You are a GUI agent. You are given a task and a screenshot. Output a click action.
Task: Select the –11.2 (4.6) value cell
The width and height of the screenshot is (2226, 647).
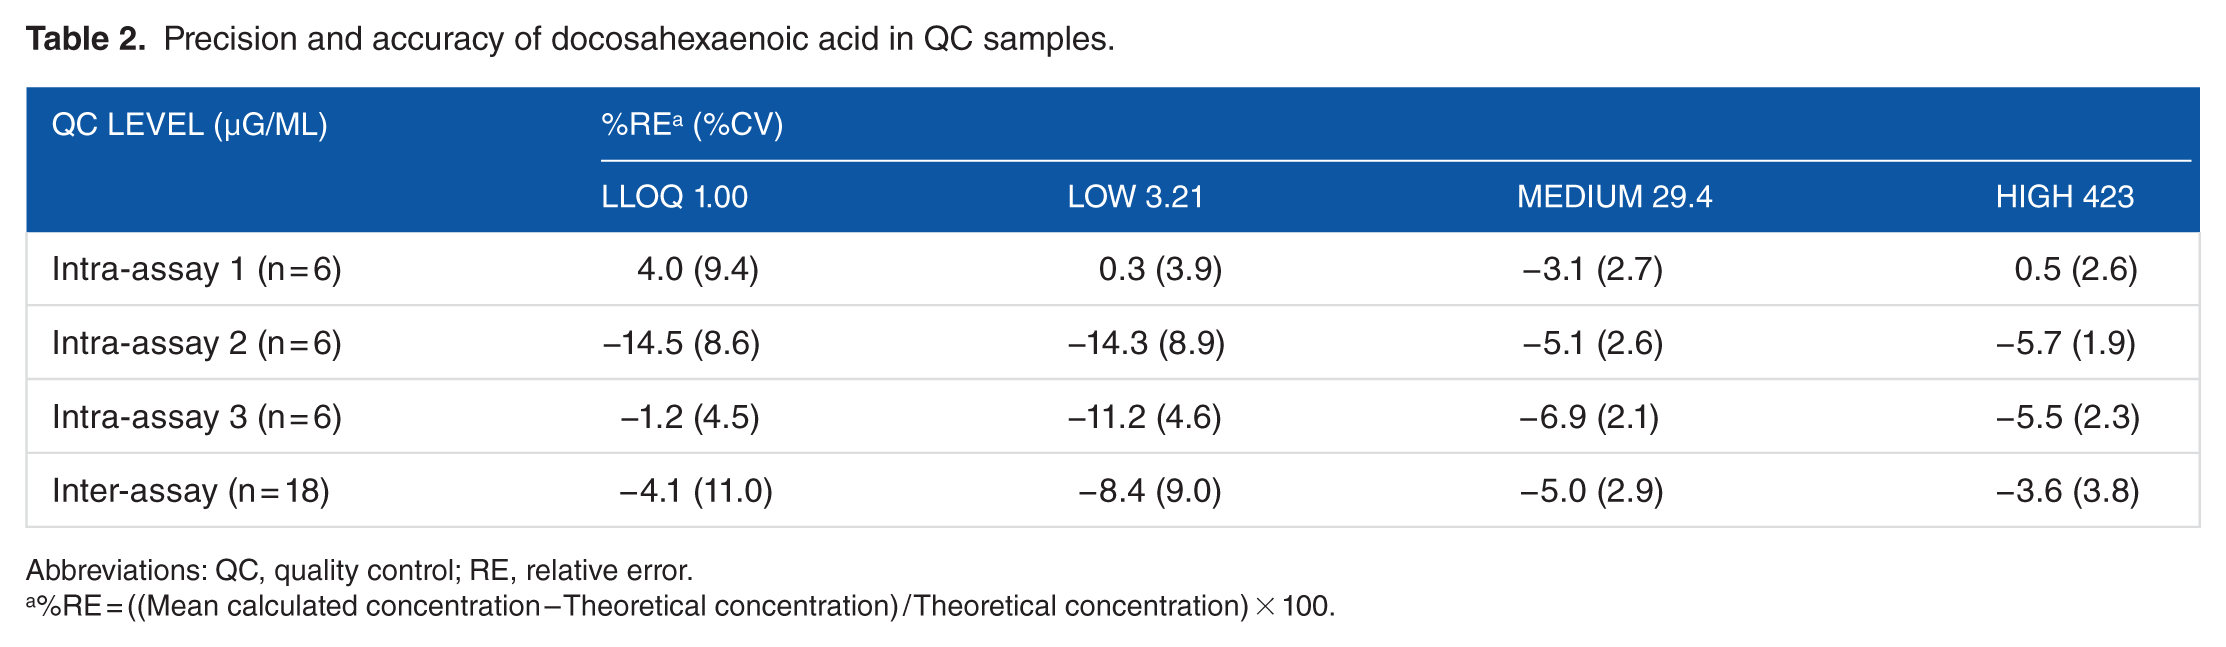point(1145,417)
